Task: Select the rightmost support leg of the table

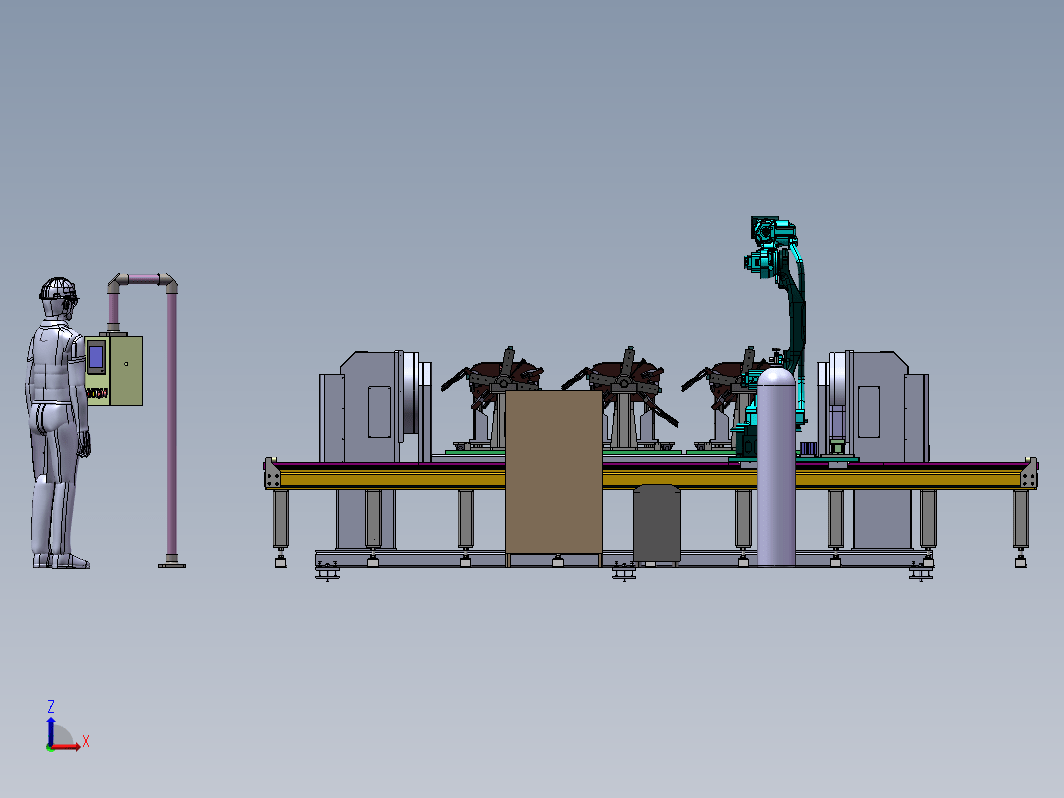Action: pos(1020,527)
